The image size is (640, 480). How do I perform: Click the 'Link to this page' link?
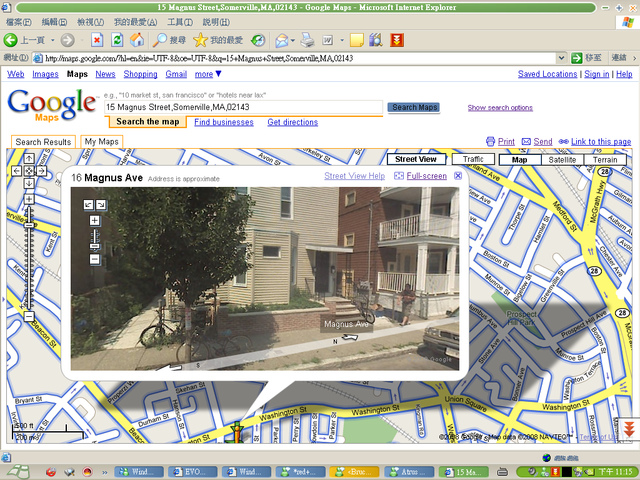point(601,142)
